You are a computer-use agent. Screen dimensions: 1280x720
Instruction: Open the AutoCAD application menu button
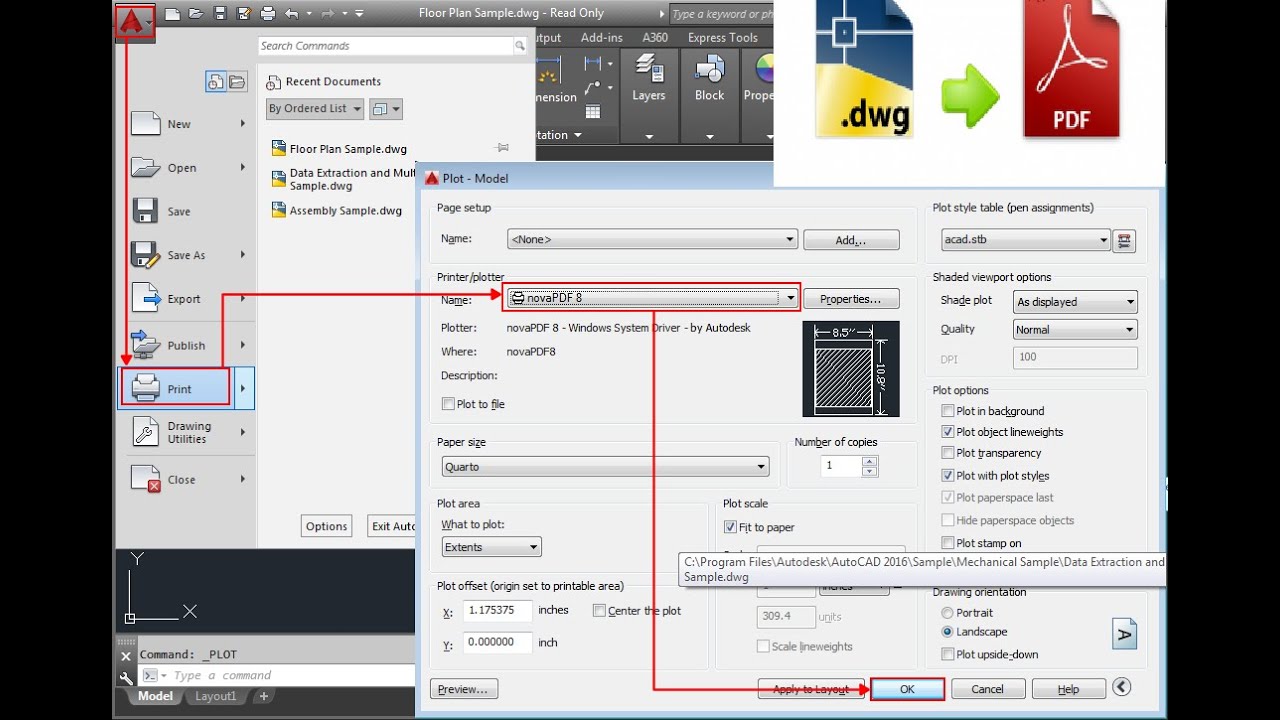tap(135, 22)
